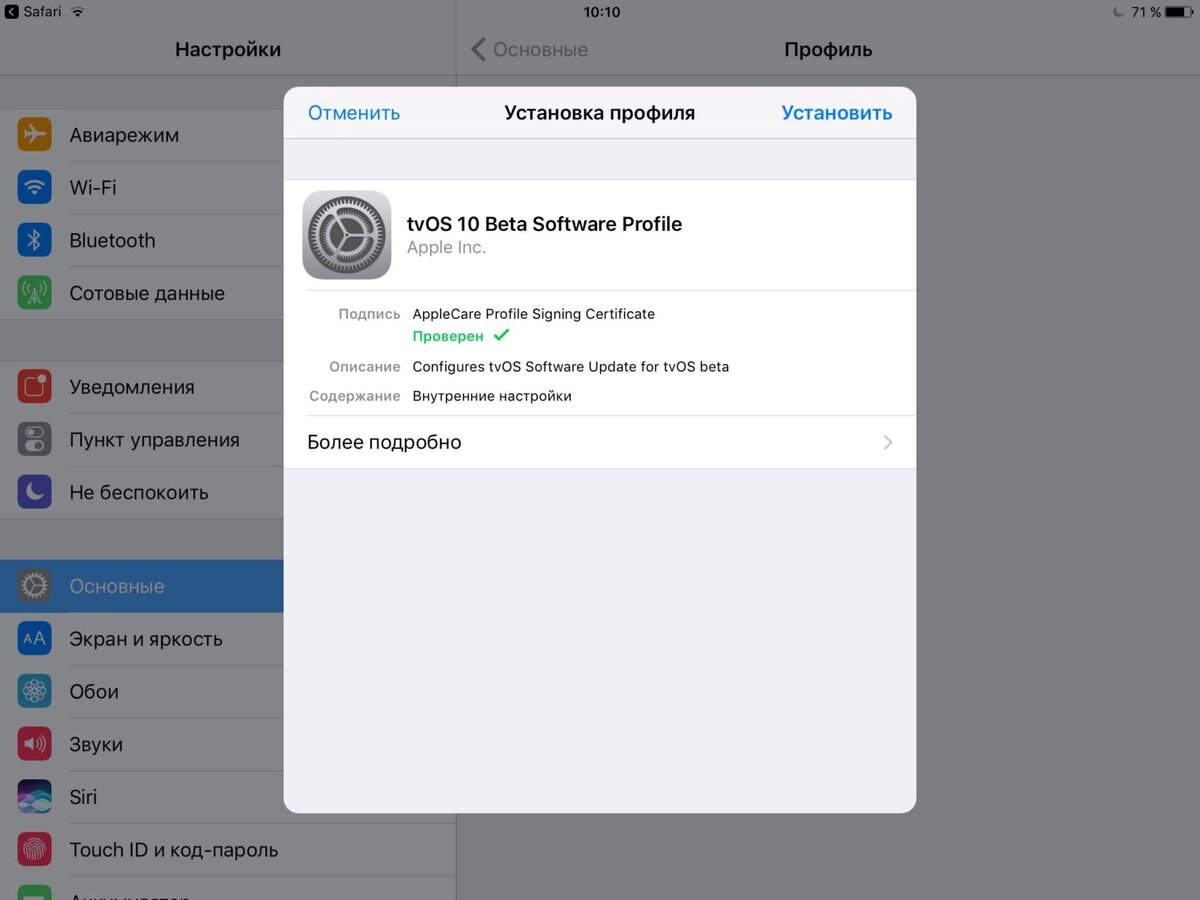1200x900 pixels.
Task: Tap the tvOS 10 Beta Software Profile title
Action: click(x=544, y=224)
